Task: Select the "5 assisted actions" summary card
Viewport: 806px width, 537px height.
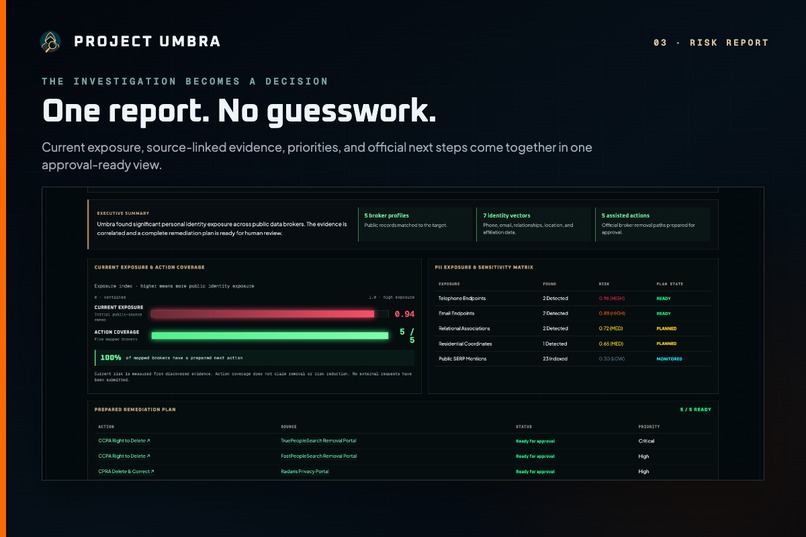Action: (x=652, y=225)
